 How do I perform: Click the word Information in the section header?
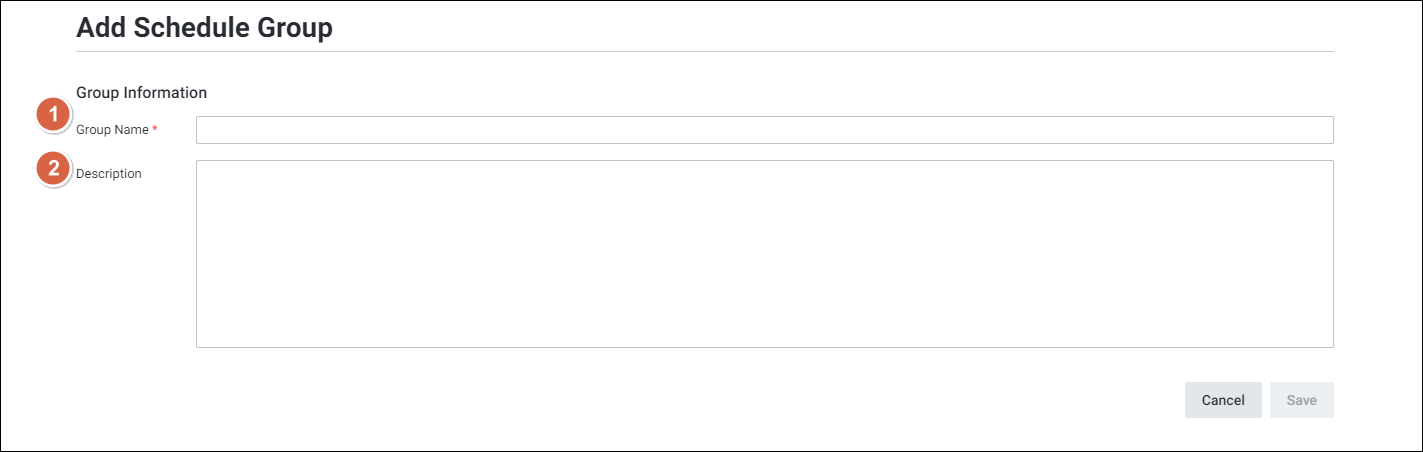(165, 92)
